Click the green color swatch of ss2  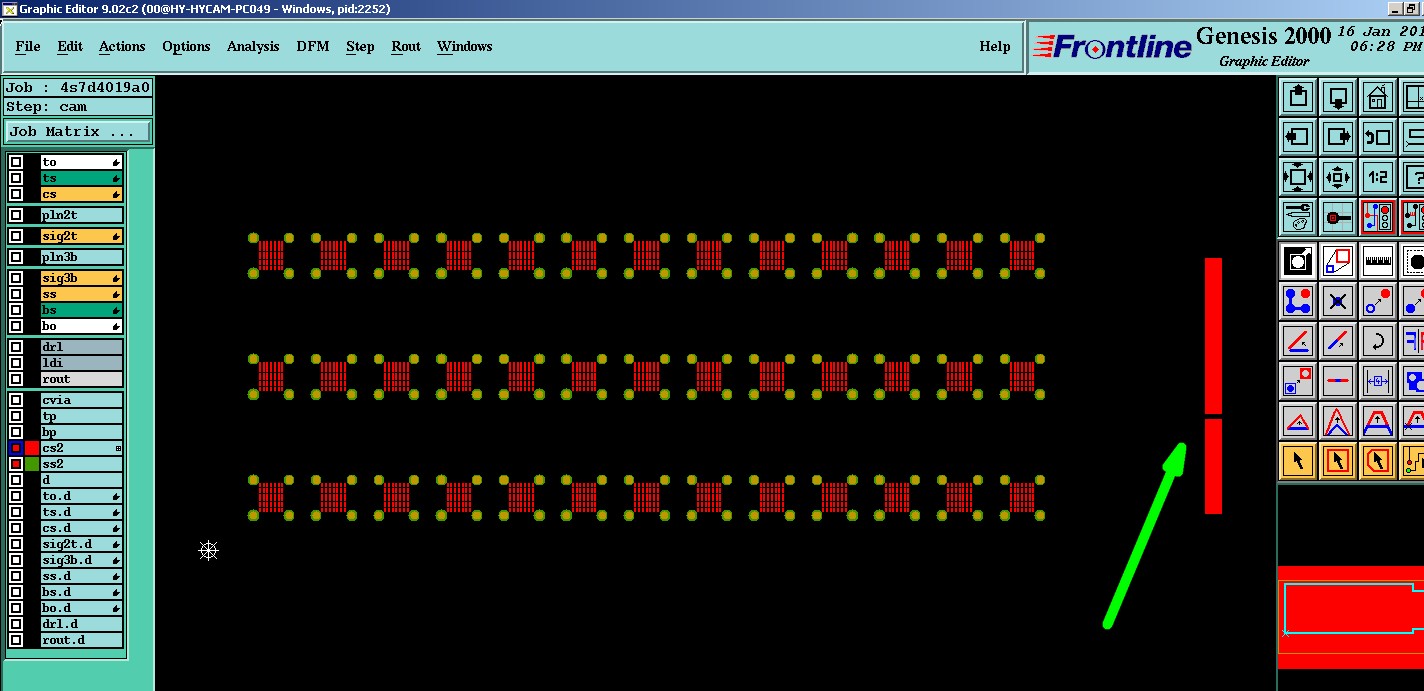click(x=32, y=464)
